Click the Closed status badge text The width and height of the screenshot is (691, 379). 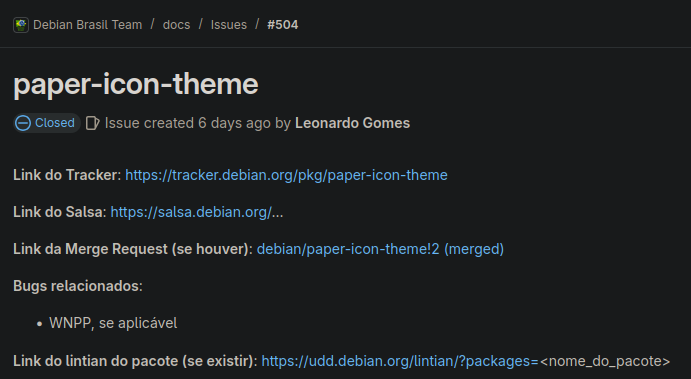55,123
